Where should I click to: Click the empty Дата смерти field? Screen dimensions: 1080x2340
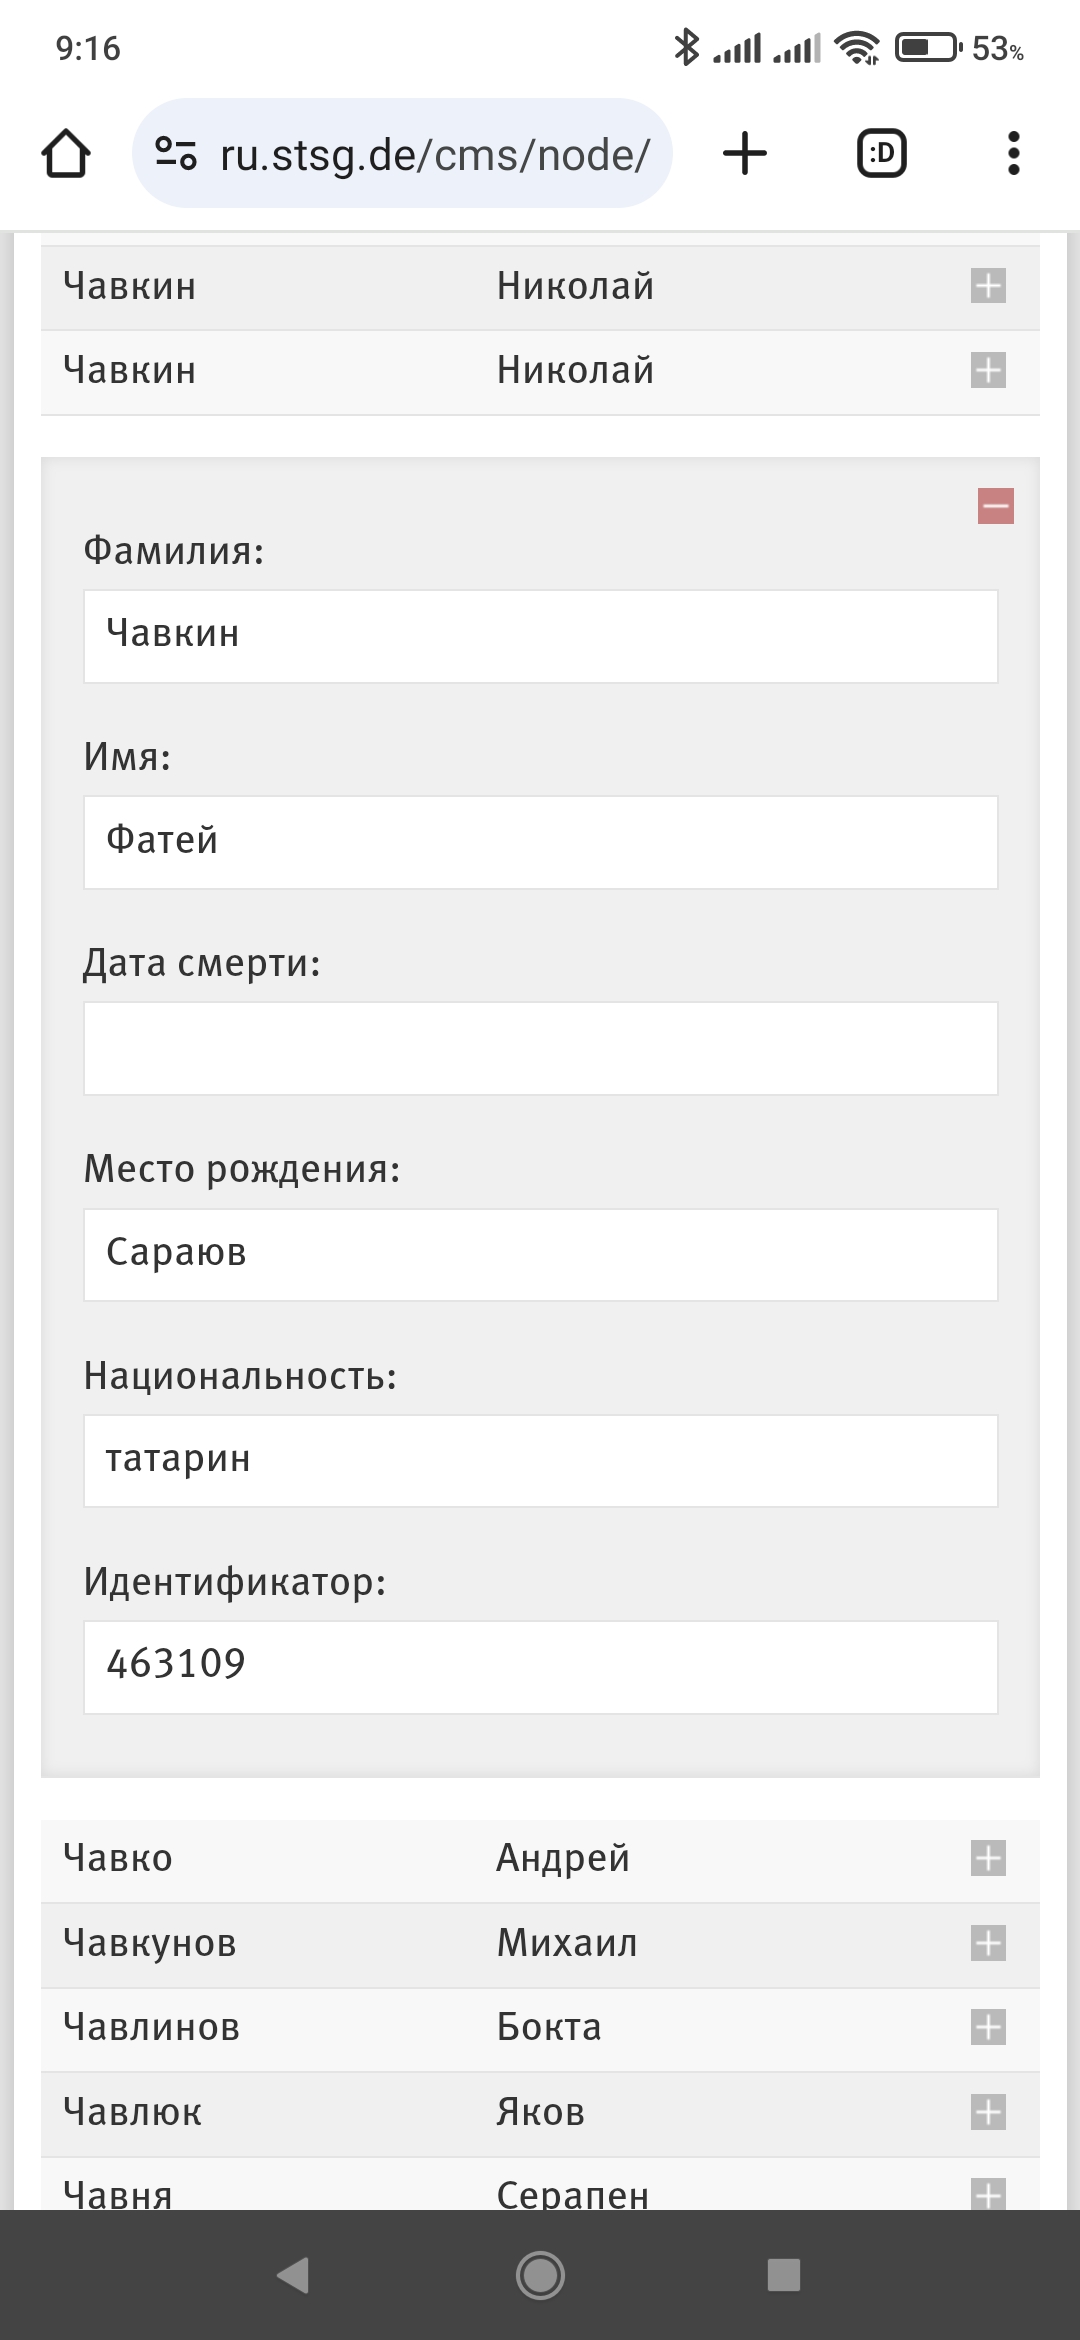540,1048
